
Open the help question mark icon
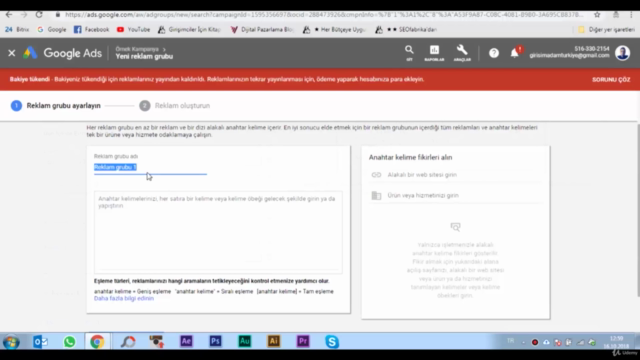pos(494,53)
